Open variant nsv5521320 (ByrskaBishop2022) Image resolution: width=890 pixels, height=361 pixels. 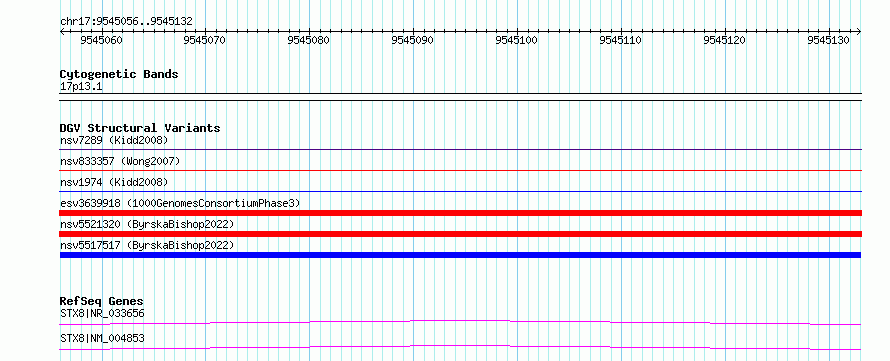(x=147, y=224)
